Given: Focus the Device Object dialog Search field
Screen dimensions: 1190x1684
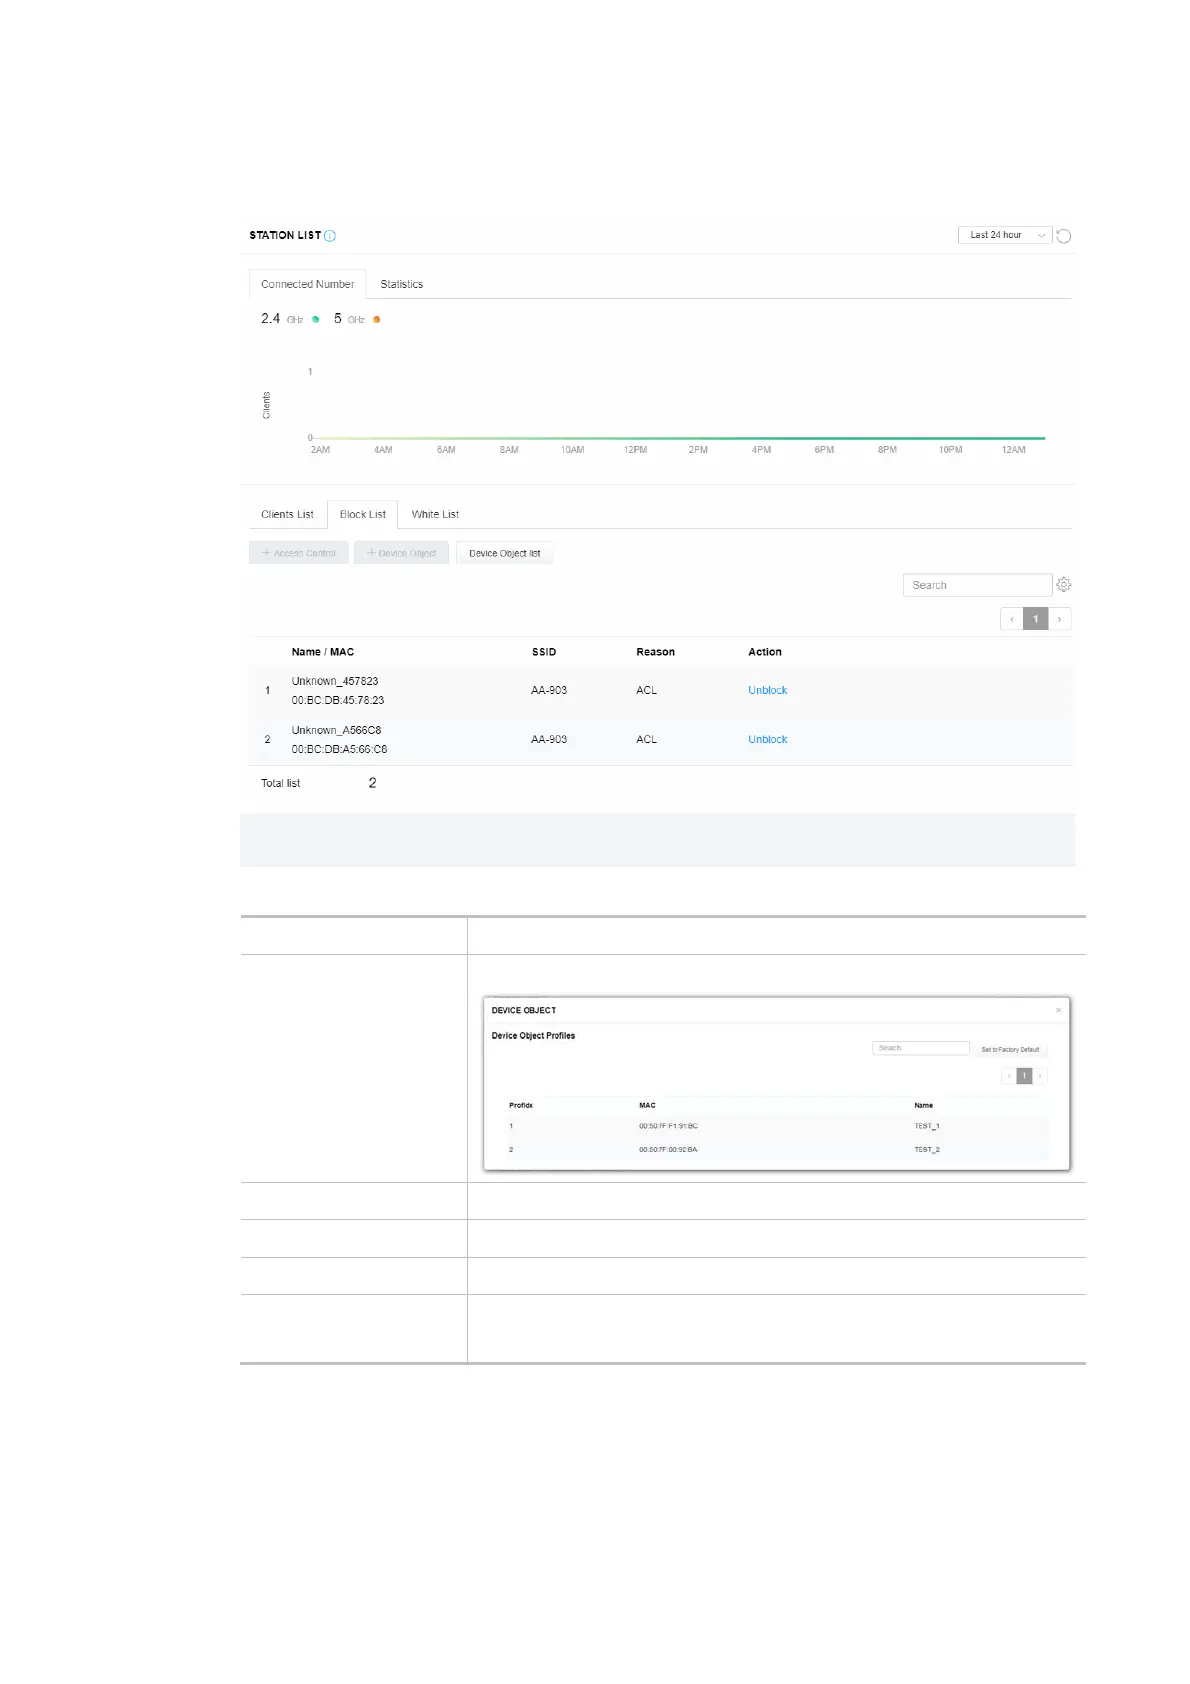Looking at the screenshot, I should pyautogui.click(x=921, y=1048).
